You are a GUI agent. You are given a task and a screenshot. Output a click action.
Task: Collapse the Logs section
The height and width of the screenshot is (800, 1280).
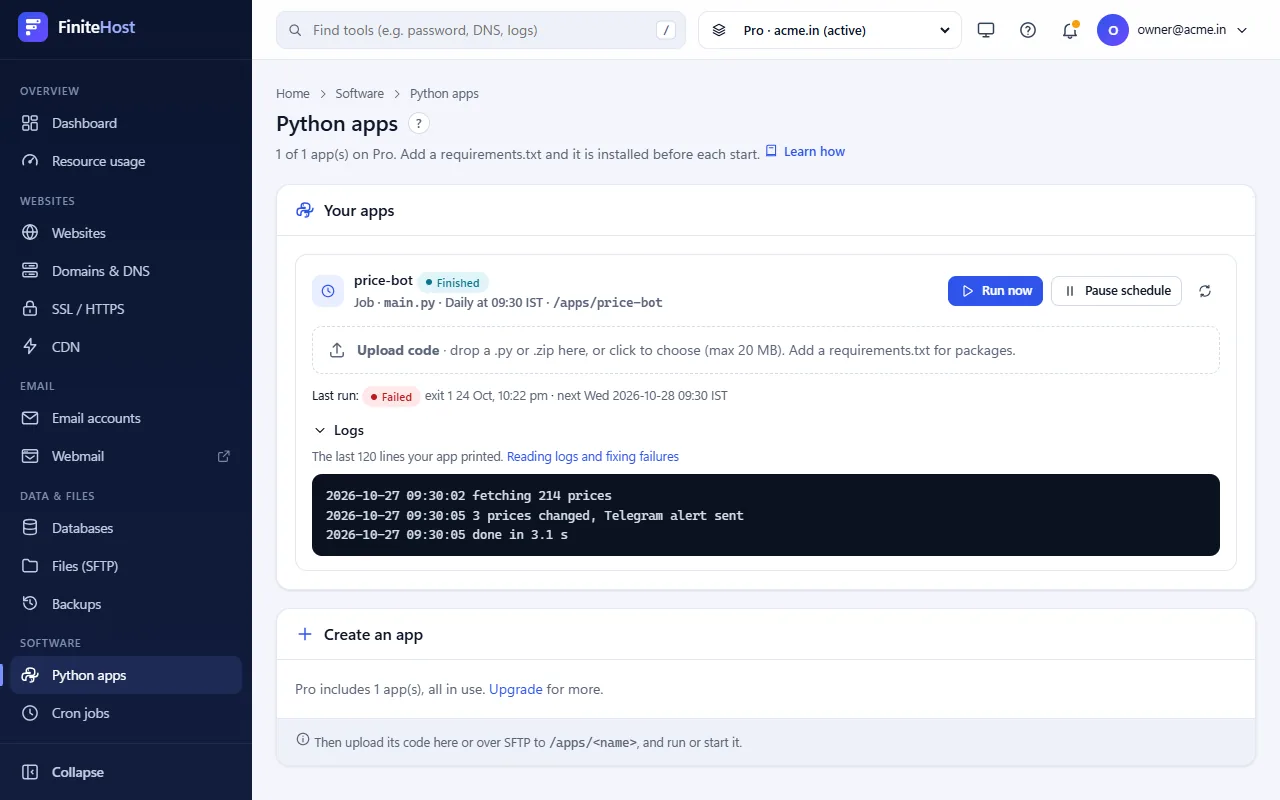coord(339,430)
